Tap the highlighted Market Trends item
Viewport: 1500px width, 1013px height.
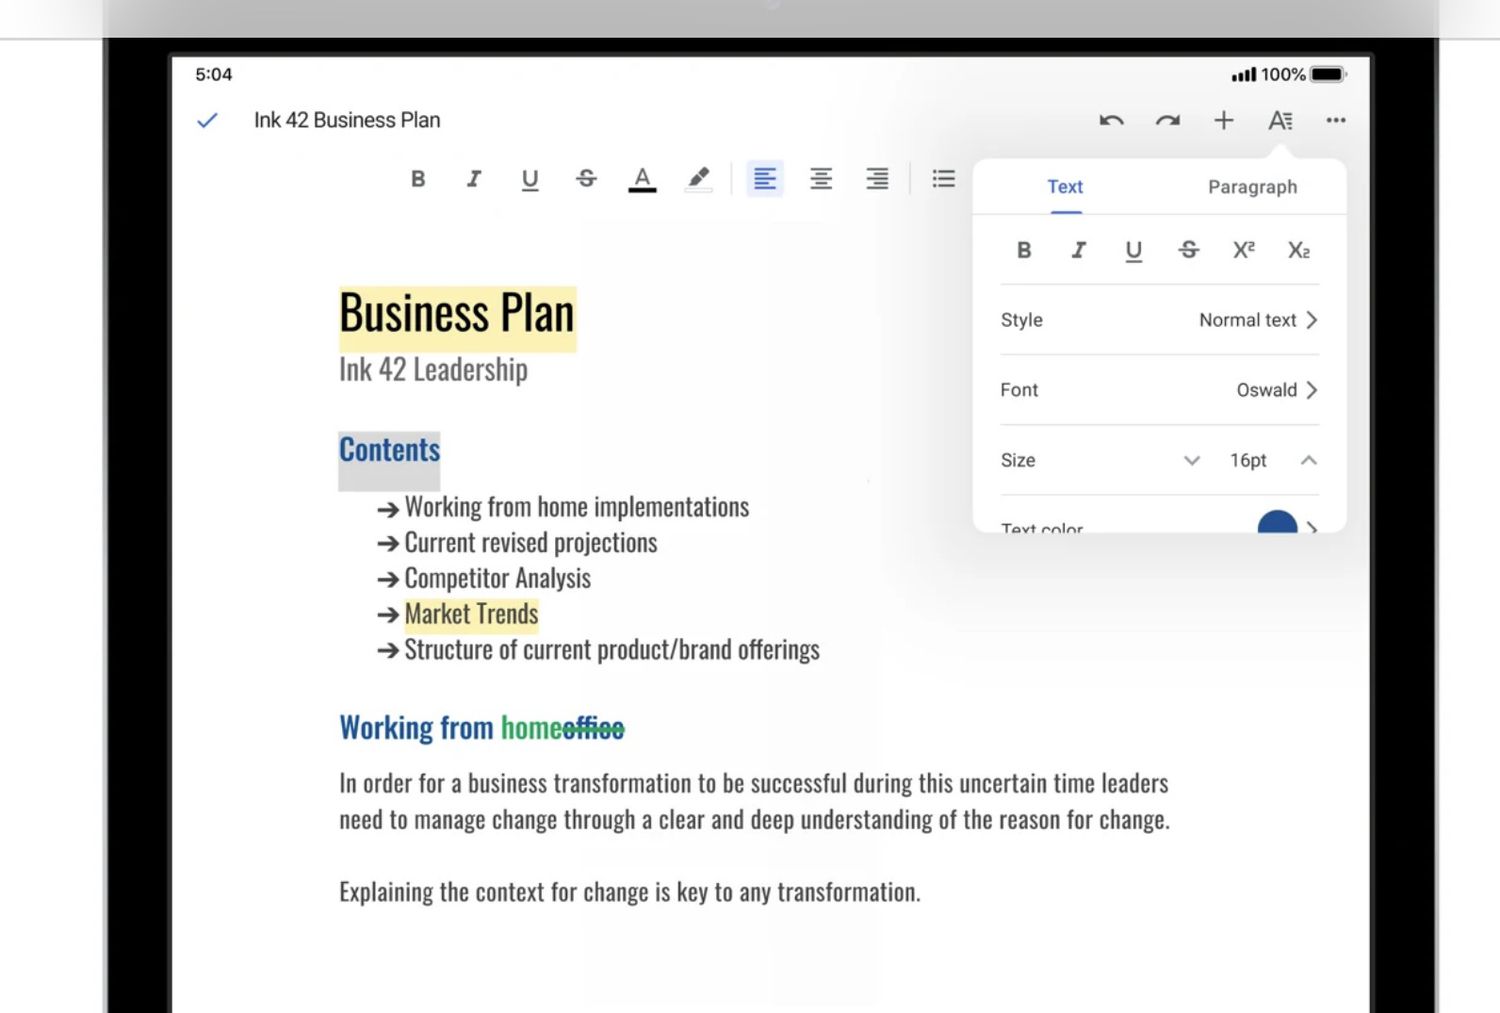pos(471,614)
